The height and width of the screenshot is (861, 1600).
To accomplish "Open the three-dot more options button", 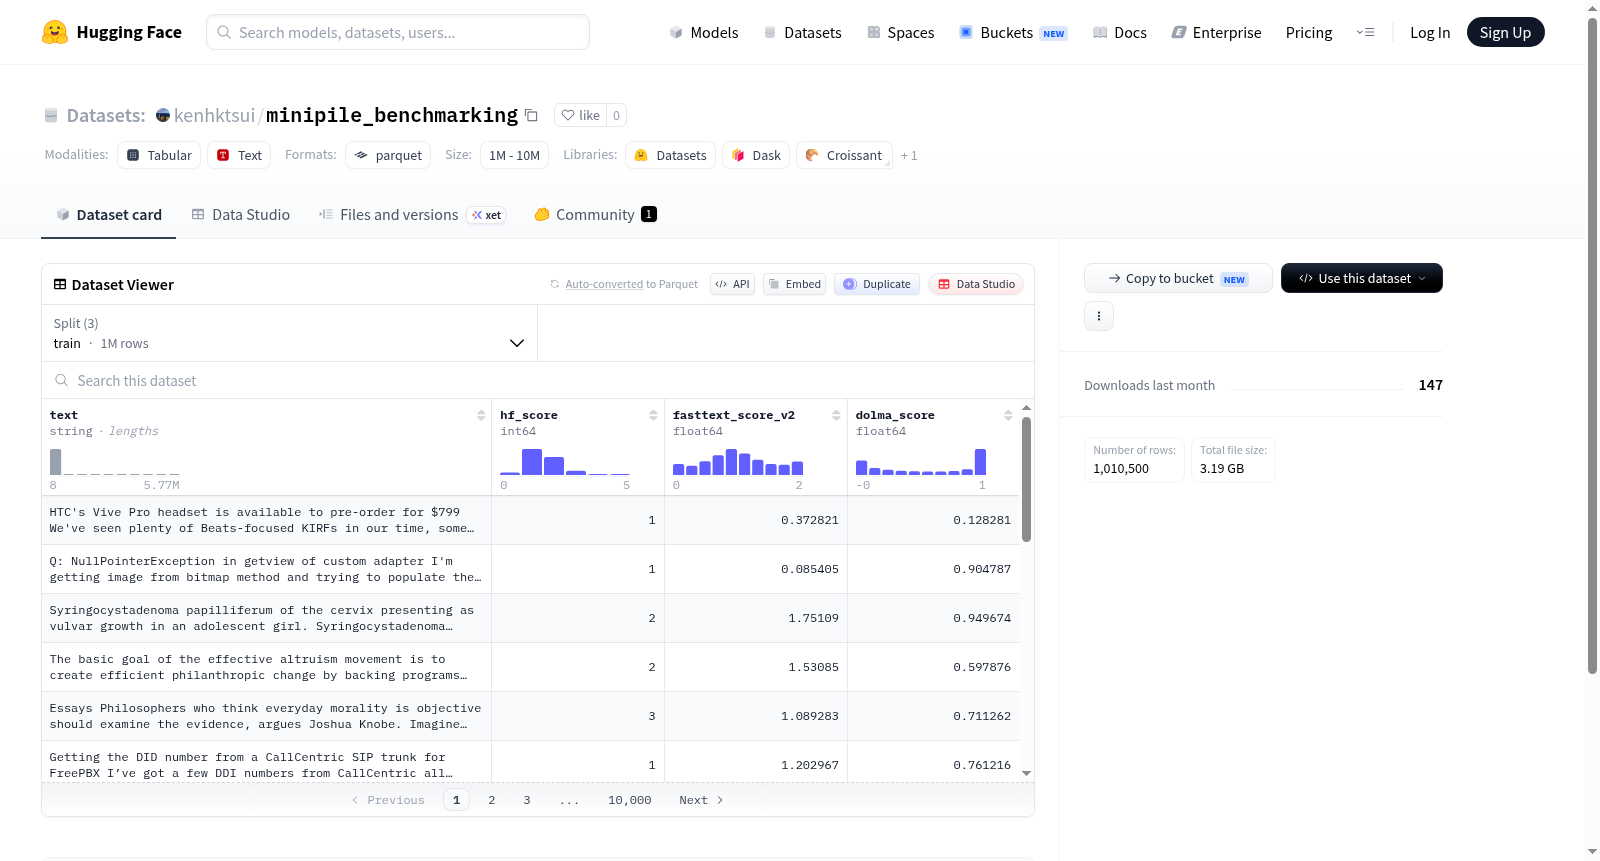I will pos(1099,316).
